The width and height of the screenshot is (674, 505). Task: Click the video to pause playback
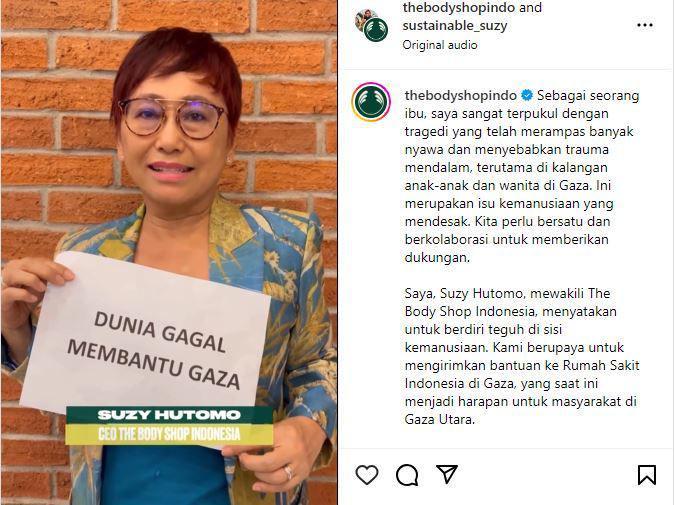(169, 253)
